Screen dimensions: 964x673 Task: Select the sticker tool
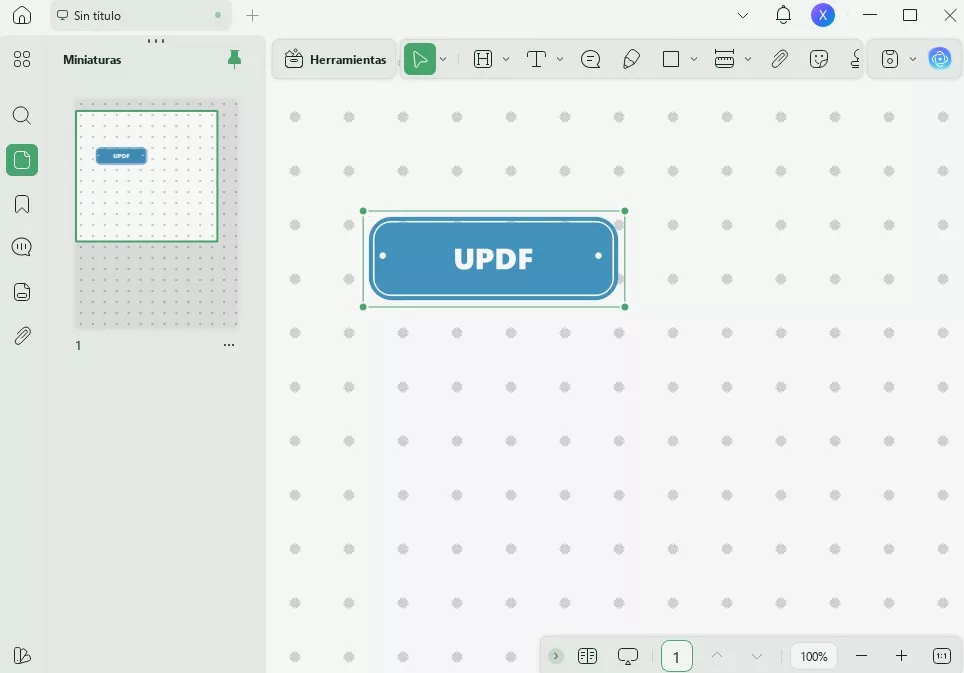819,59
